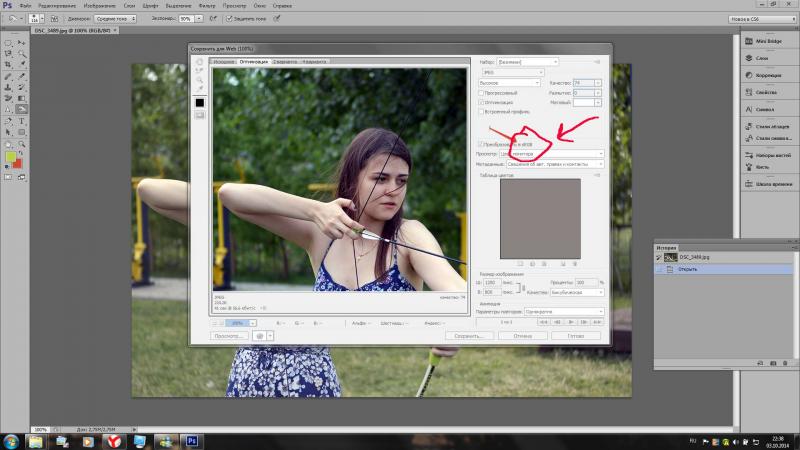Click the Отмена button
The width and height of the screenshot is (800, 450).
(522, 336)
